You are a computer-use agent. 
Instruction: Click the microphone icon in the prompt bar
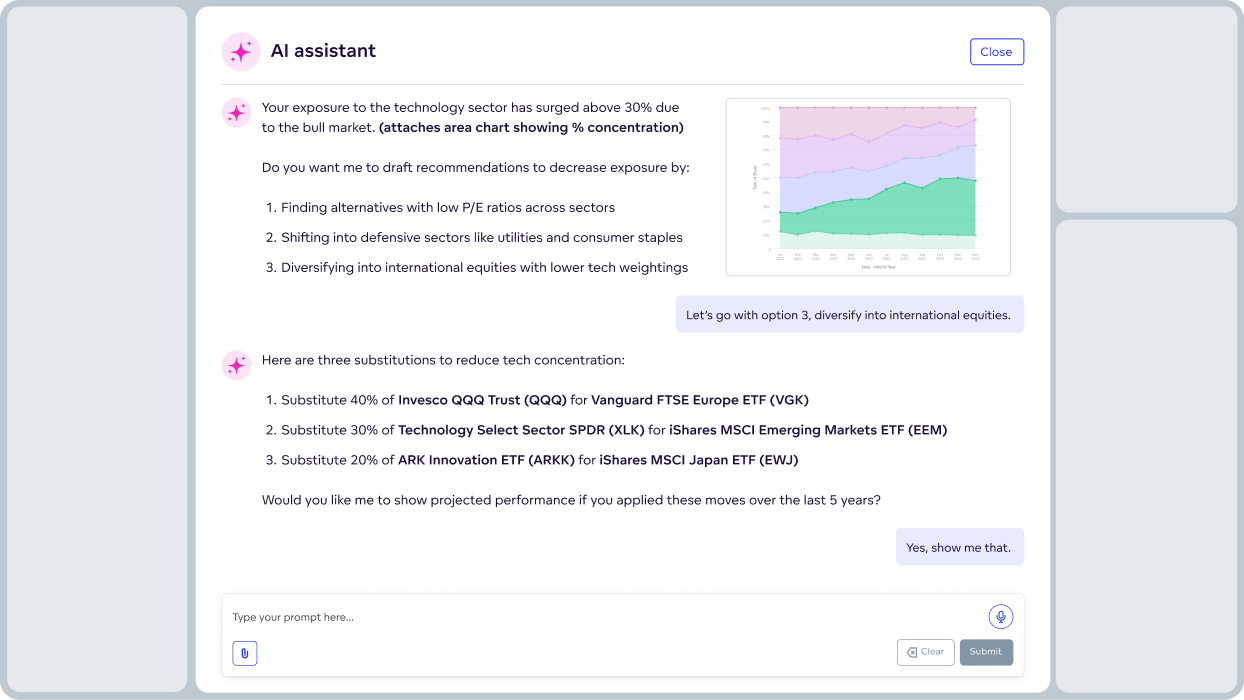(999, 616)
